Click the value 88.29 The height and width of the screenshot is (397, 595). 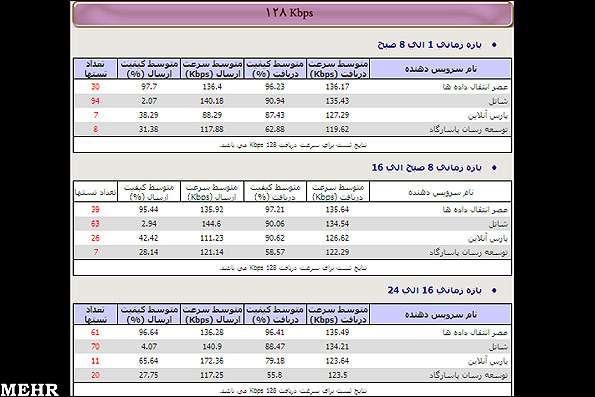point(212,115)
